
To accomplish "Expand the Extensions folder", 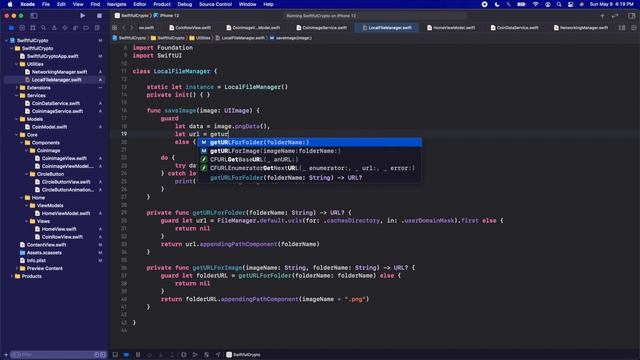I will tap(17, 88).
